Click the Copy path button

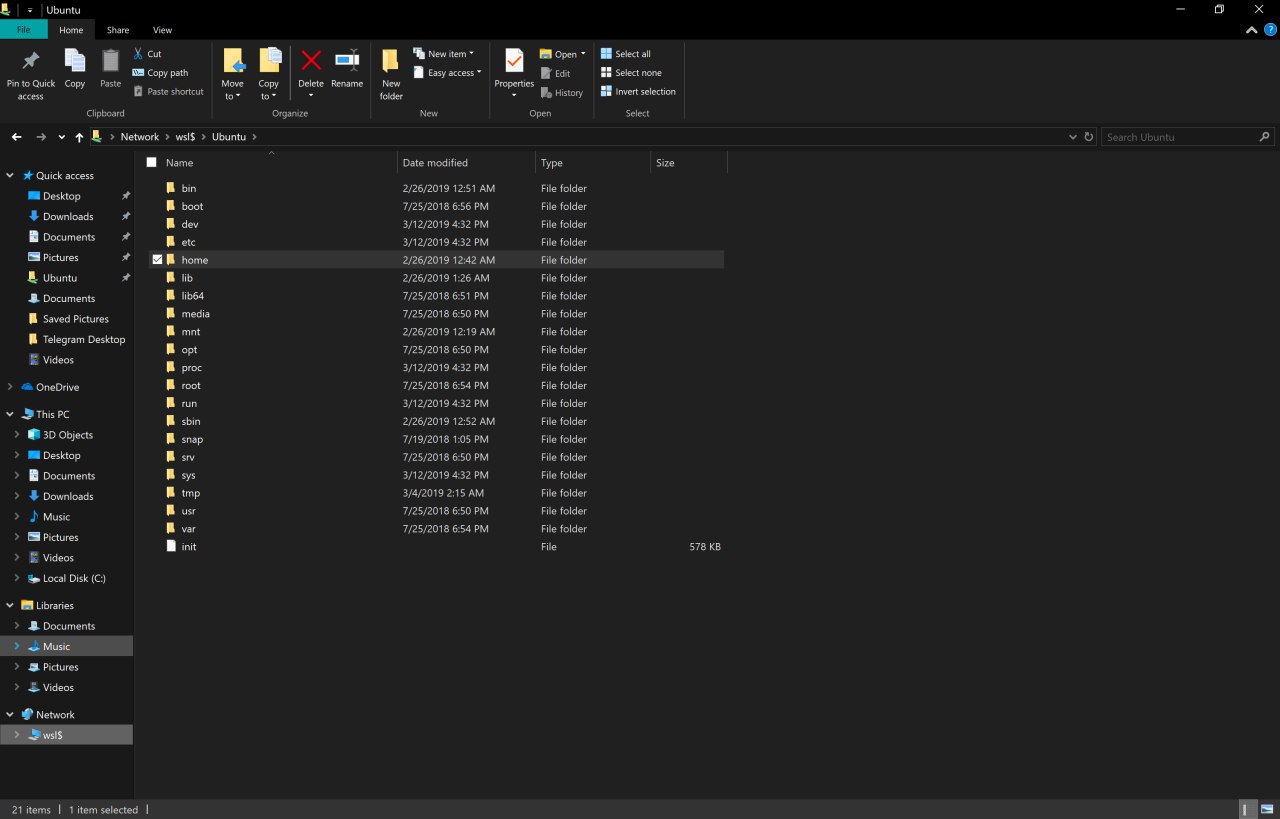point(160,73)
